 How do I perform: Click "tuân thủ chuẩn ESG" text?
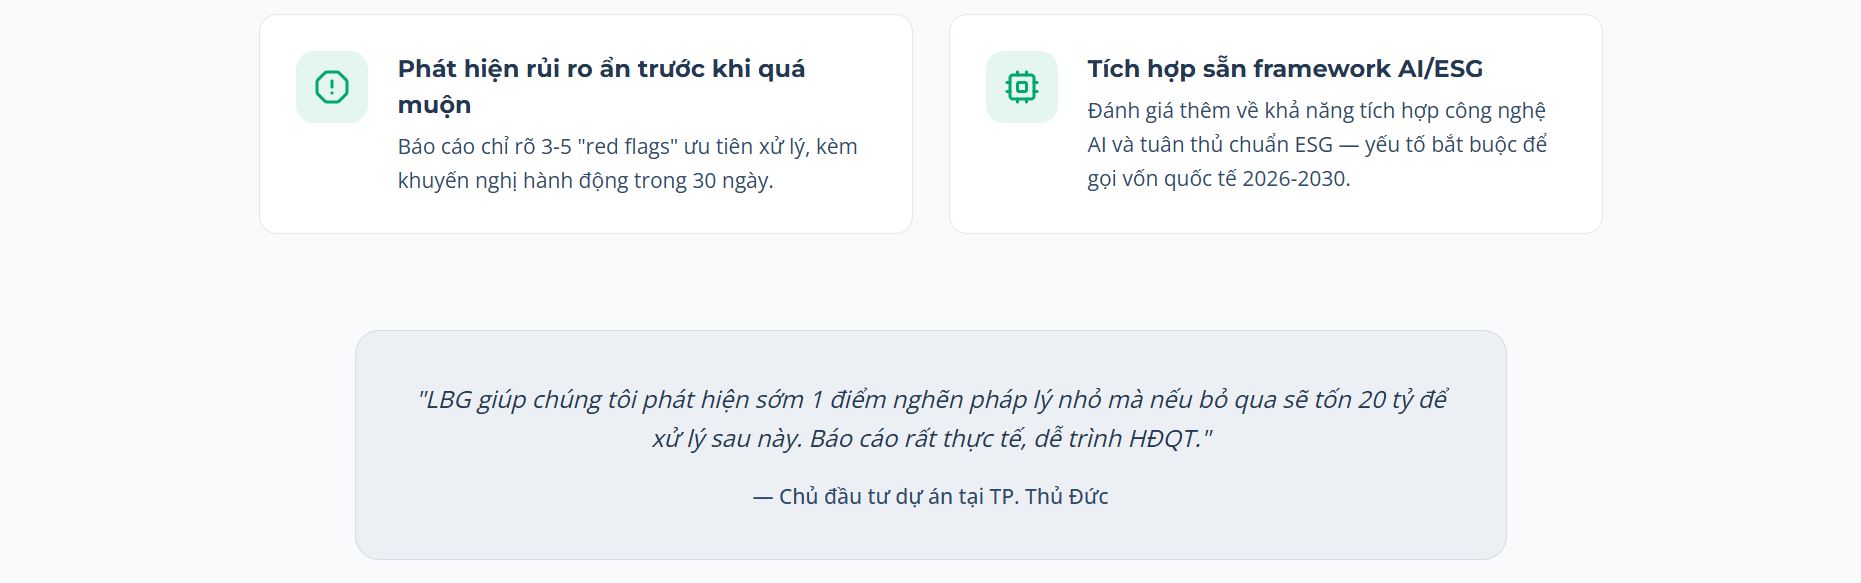(1236, 145)
